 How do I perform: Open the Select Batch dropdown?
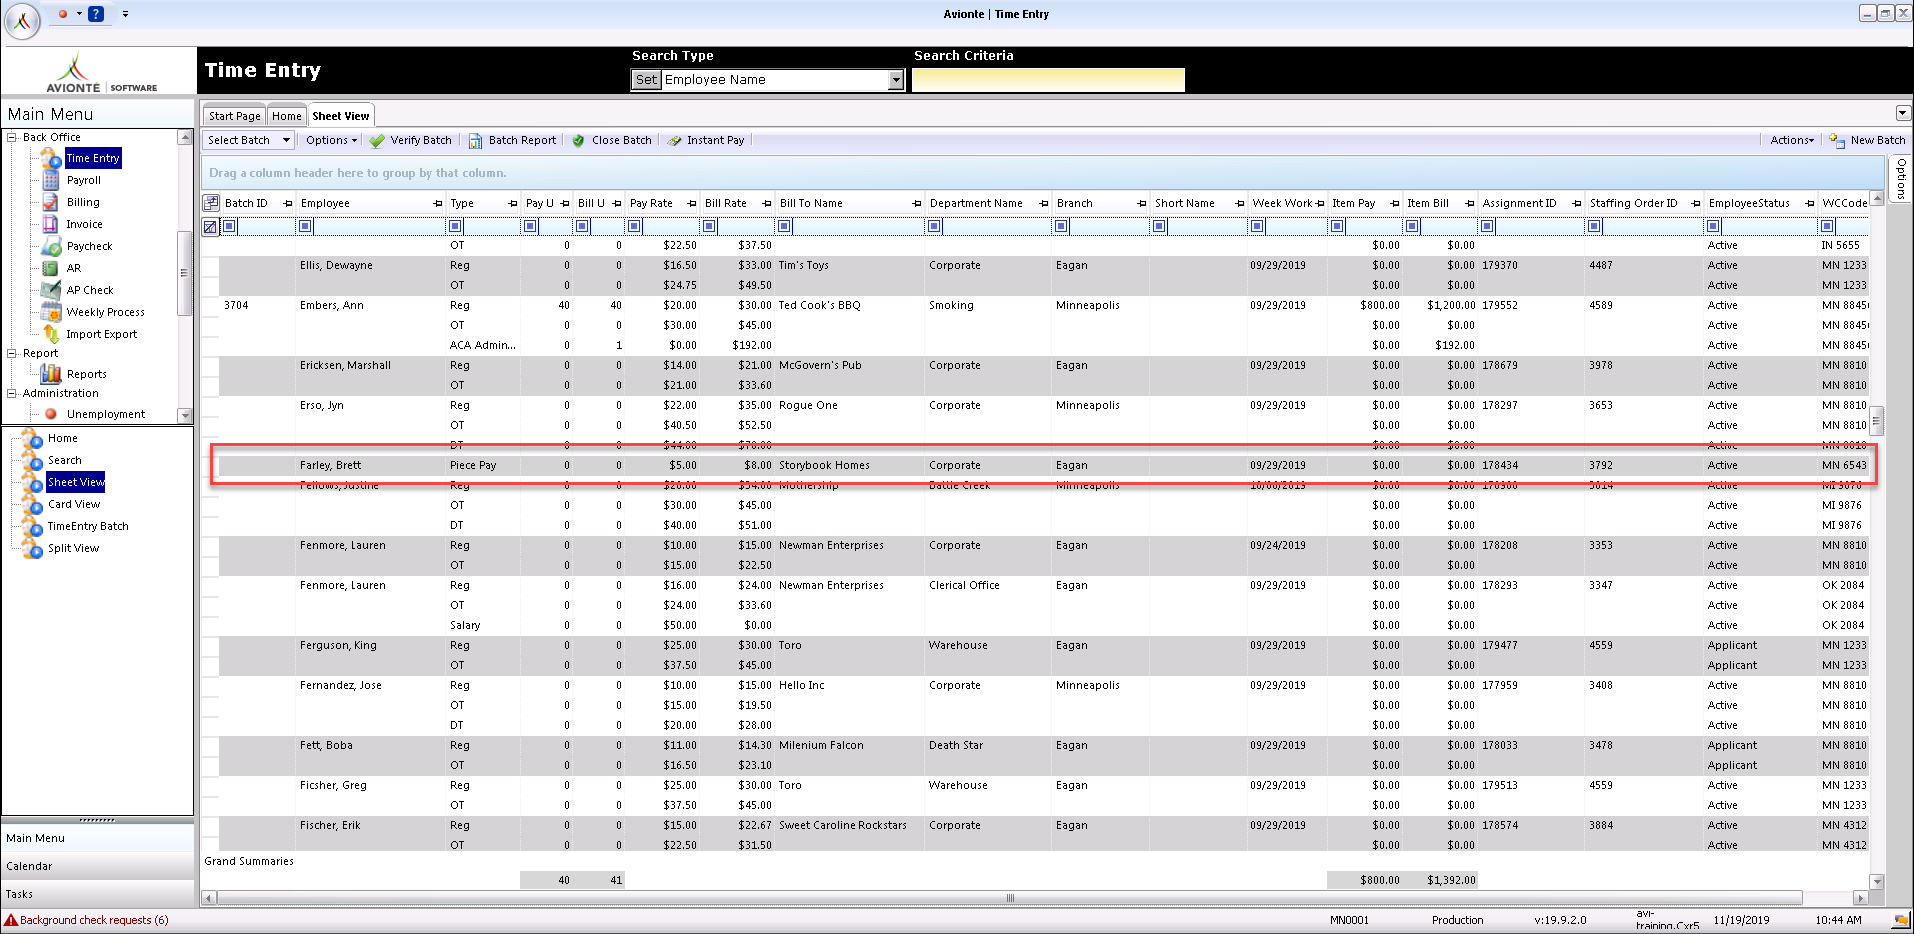coord(248,140)
